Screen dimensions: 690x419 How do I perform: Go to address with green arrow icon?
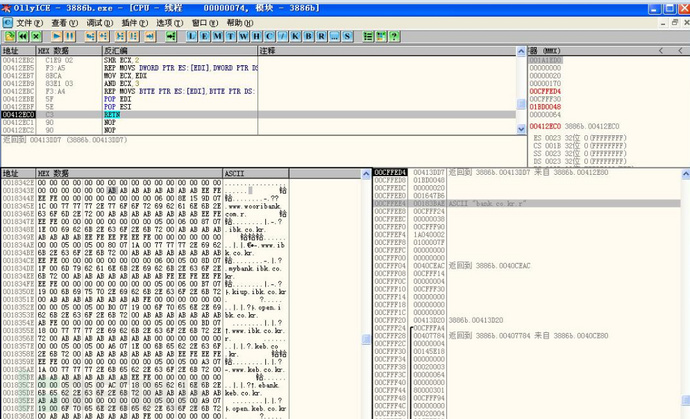(171, 37)
